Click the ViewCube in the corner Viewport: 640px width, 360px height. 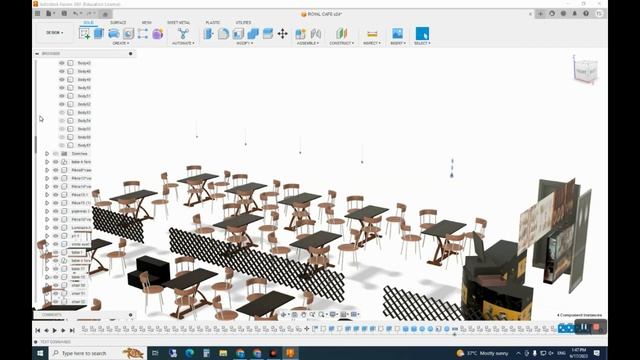pyautogui.click(x=586, y=71)
